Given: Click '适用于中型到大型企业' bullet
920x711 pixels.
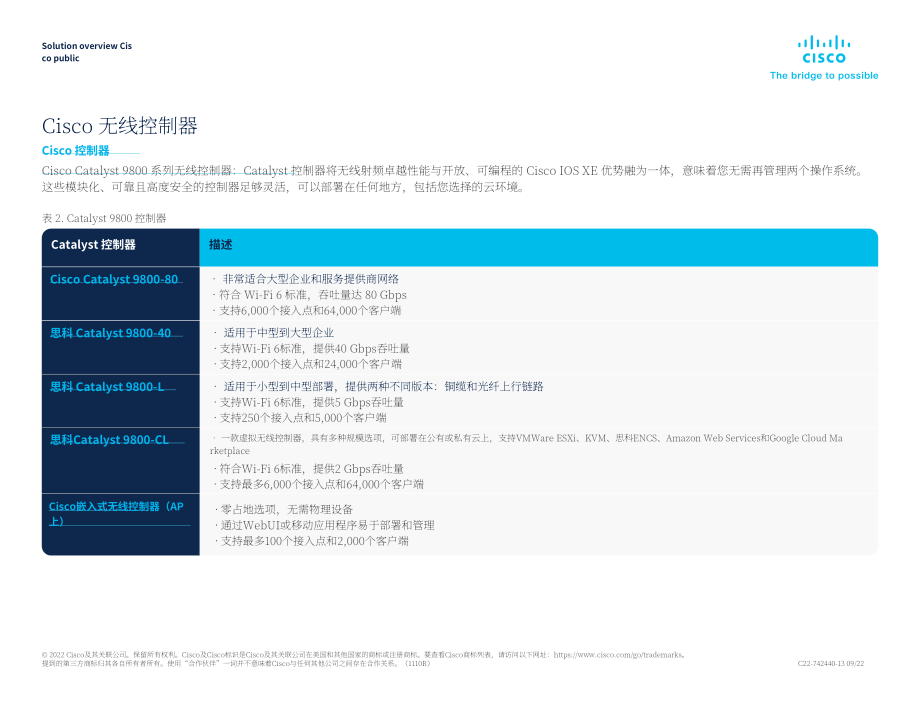Looking at the screenshot, I should [278, 333].
